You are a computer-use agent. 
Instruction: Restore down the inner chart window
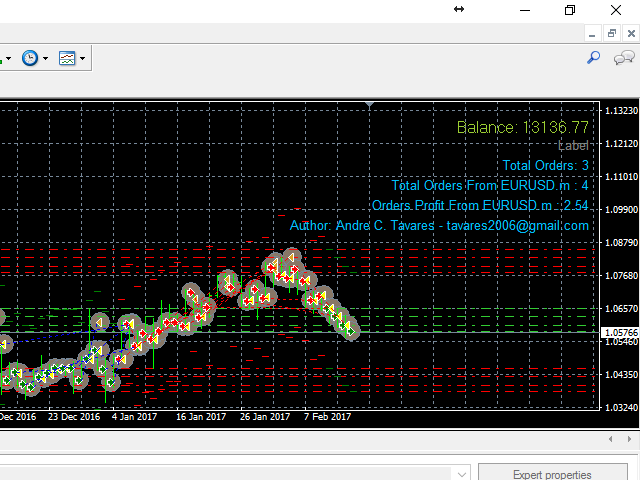pos(611,33)
